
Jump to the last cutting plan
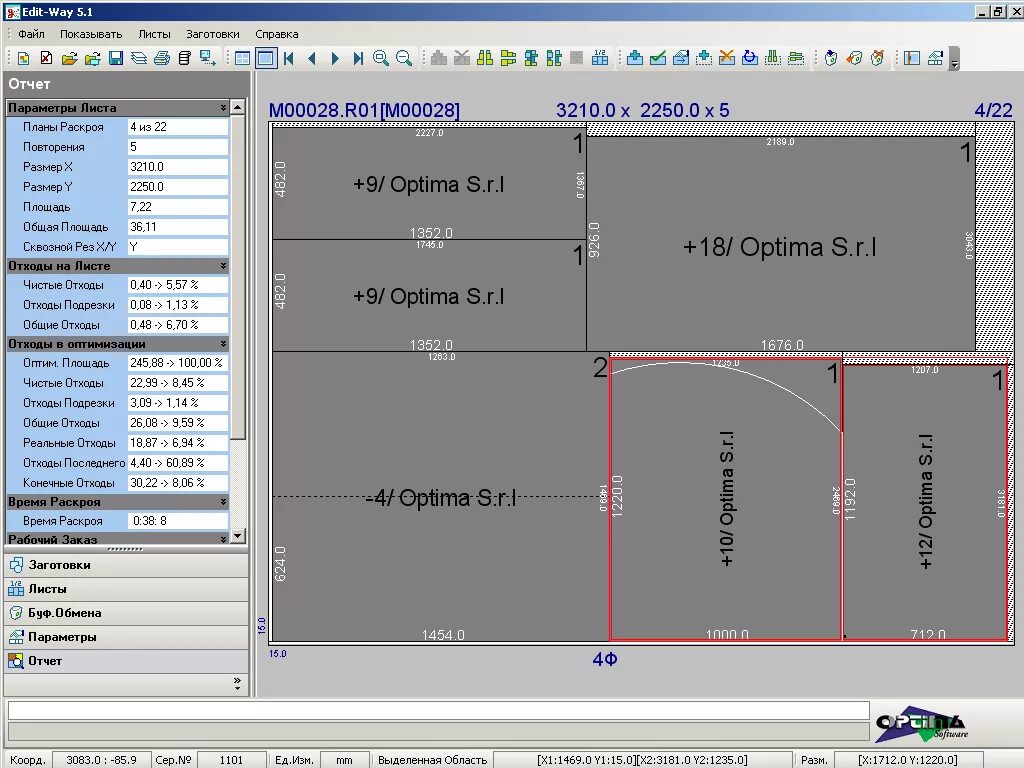(358, 58)
